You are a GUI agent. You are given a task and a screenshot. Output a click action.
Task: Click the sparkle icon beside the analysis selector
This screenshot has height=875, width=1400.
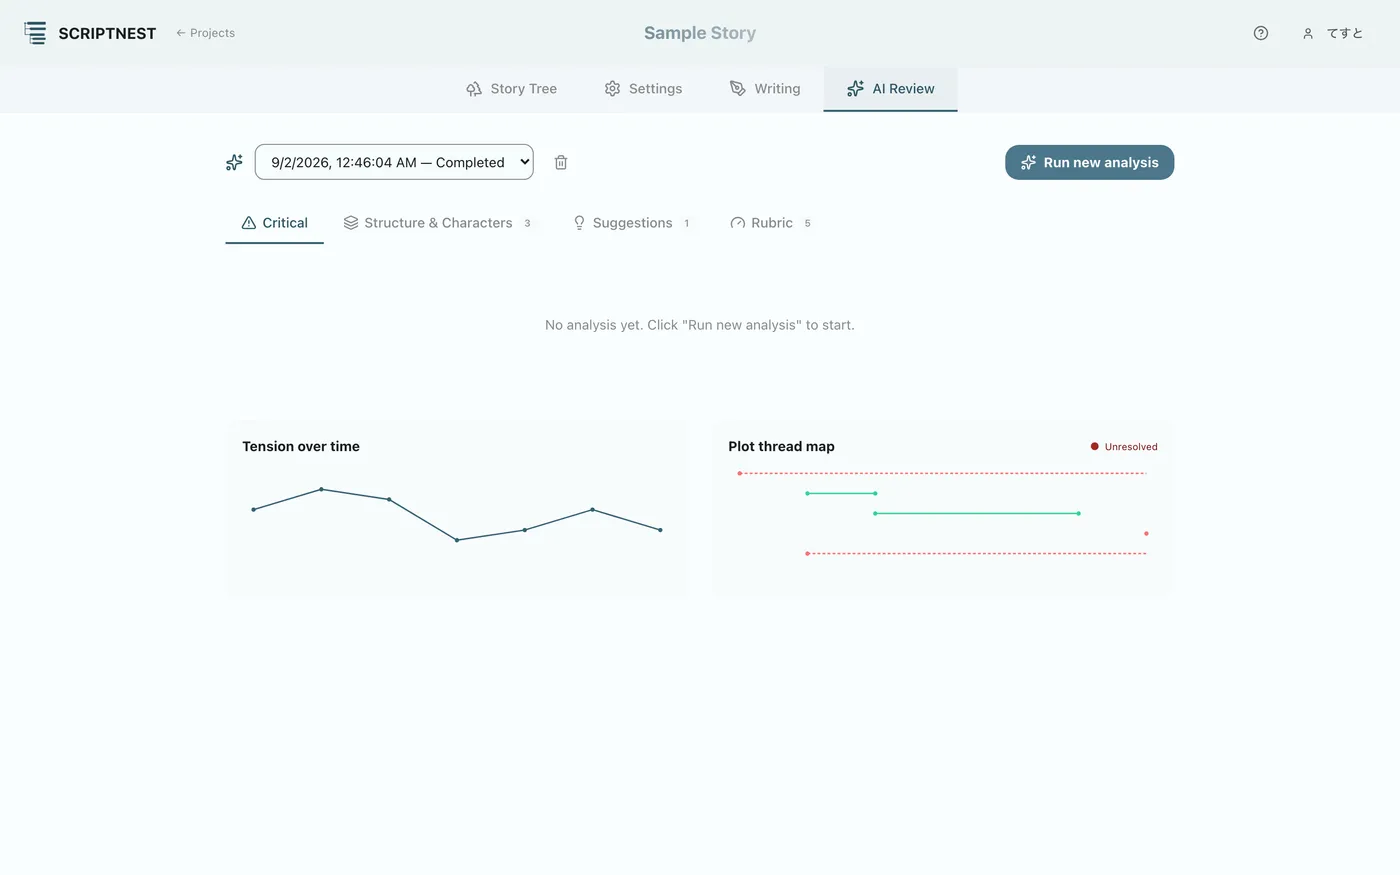point(234,162)
